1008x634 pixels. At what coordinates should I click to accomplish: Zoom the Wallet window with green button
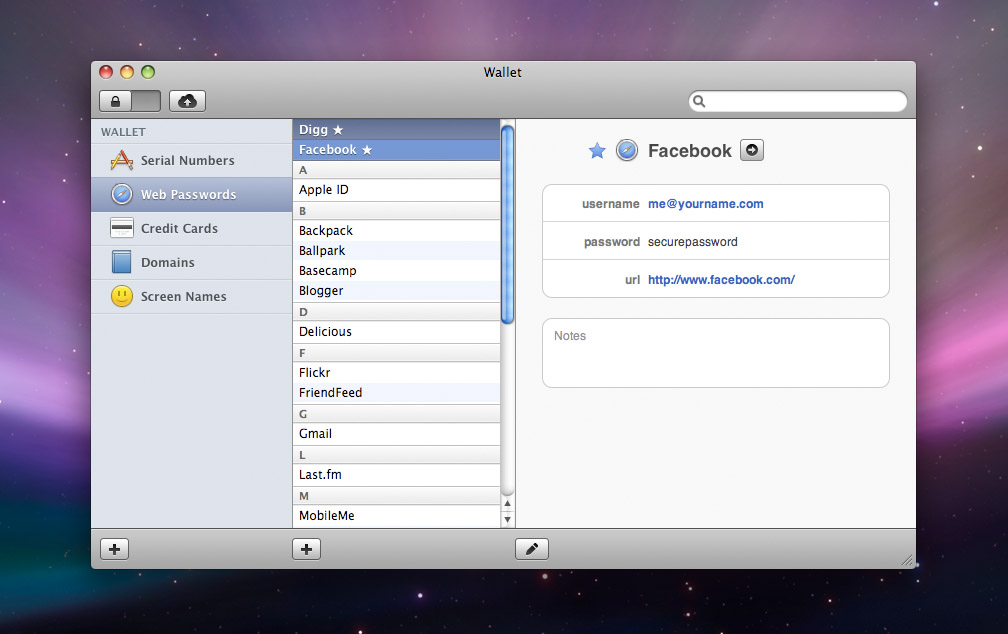pyautogui.click(x=148, y=72)
